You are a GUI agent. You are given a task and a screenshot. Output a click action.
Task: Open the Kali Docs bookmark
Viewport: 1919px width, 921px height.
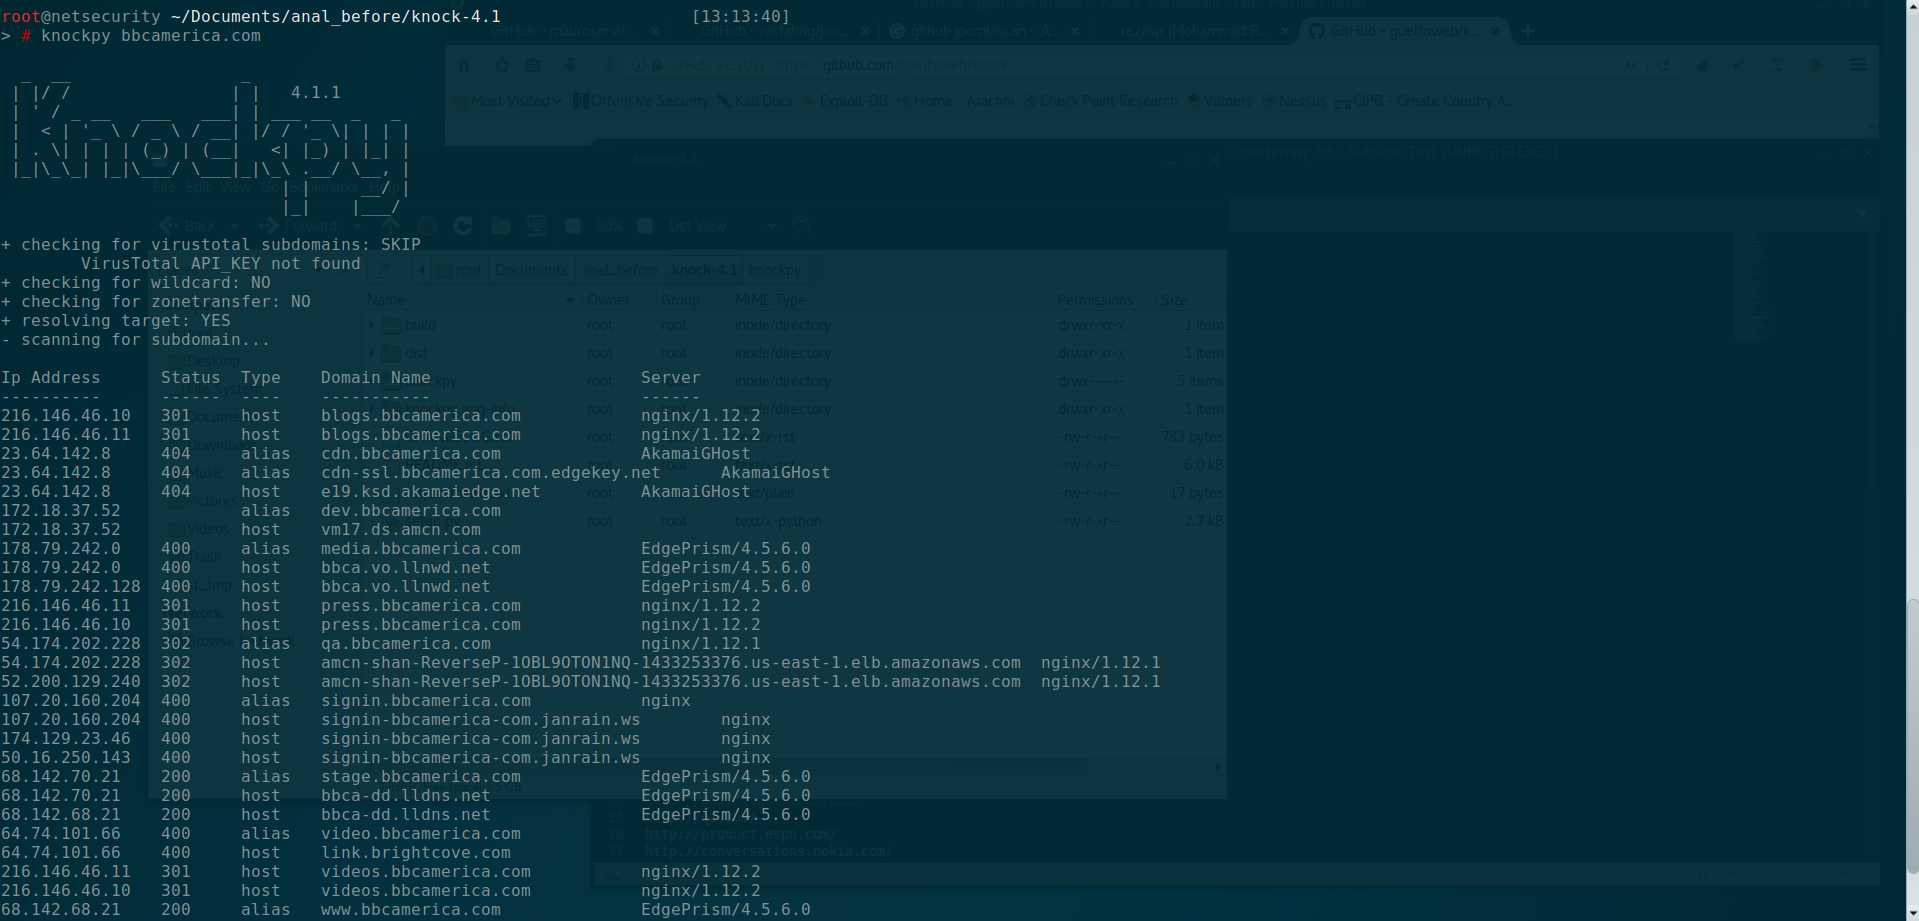(x=755, y=101)
